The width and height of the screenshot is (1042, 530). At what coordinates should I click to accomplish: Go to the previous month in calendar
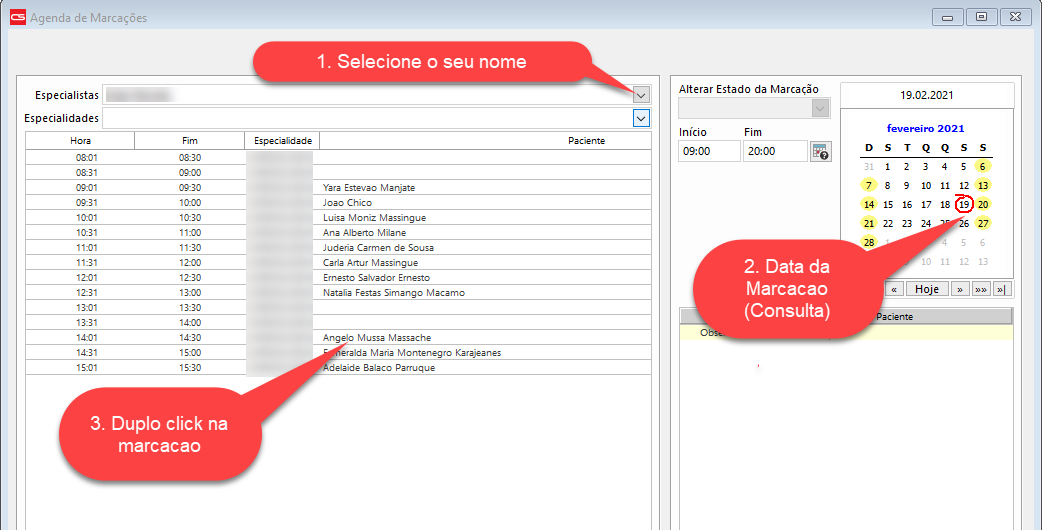point(896,289)
